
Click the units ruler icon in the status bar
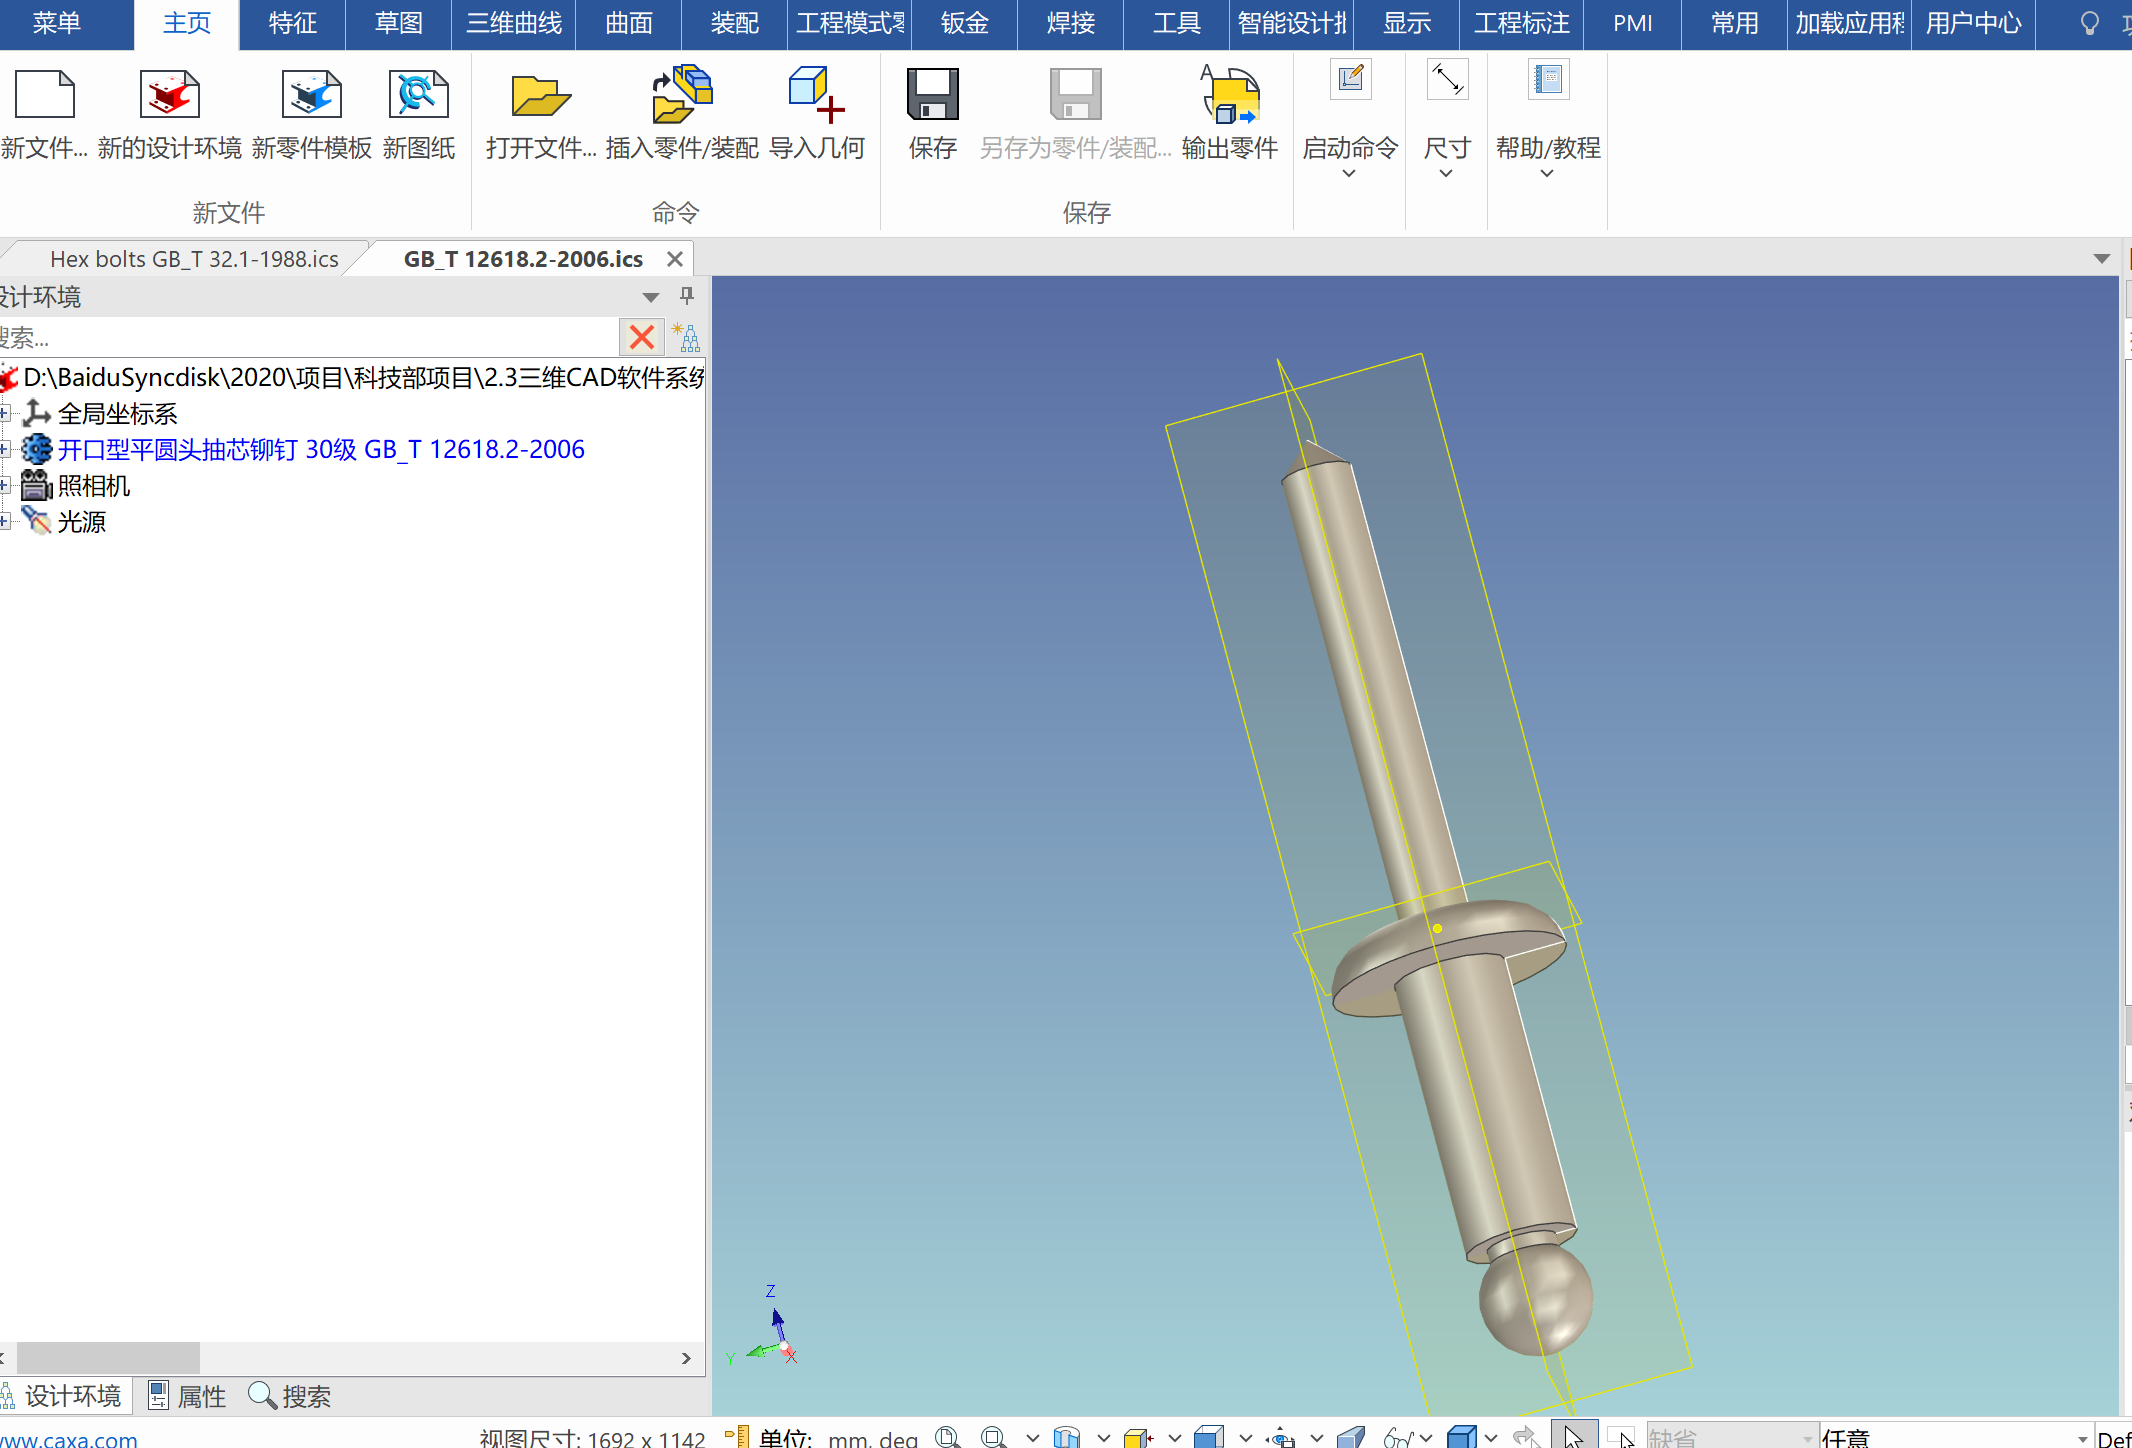pos(737,1437)
